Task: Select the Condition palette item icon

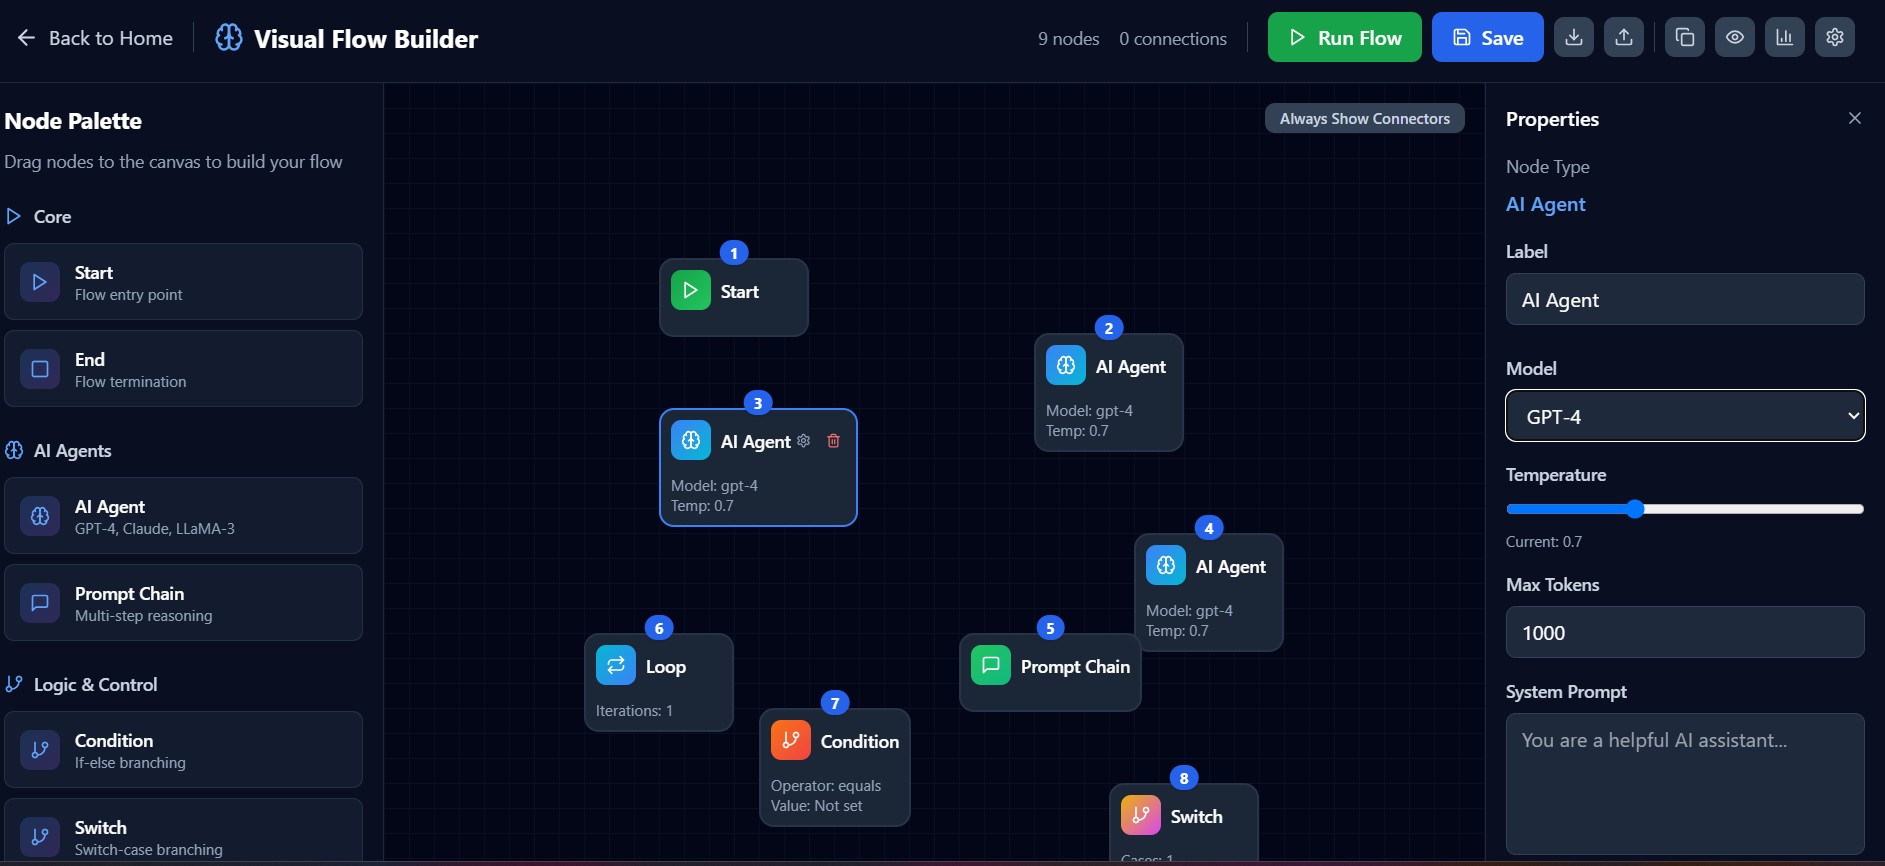Action: pos(40,750)
